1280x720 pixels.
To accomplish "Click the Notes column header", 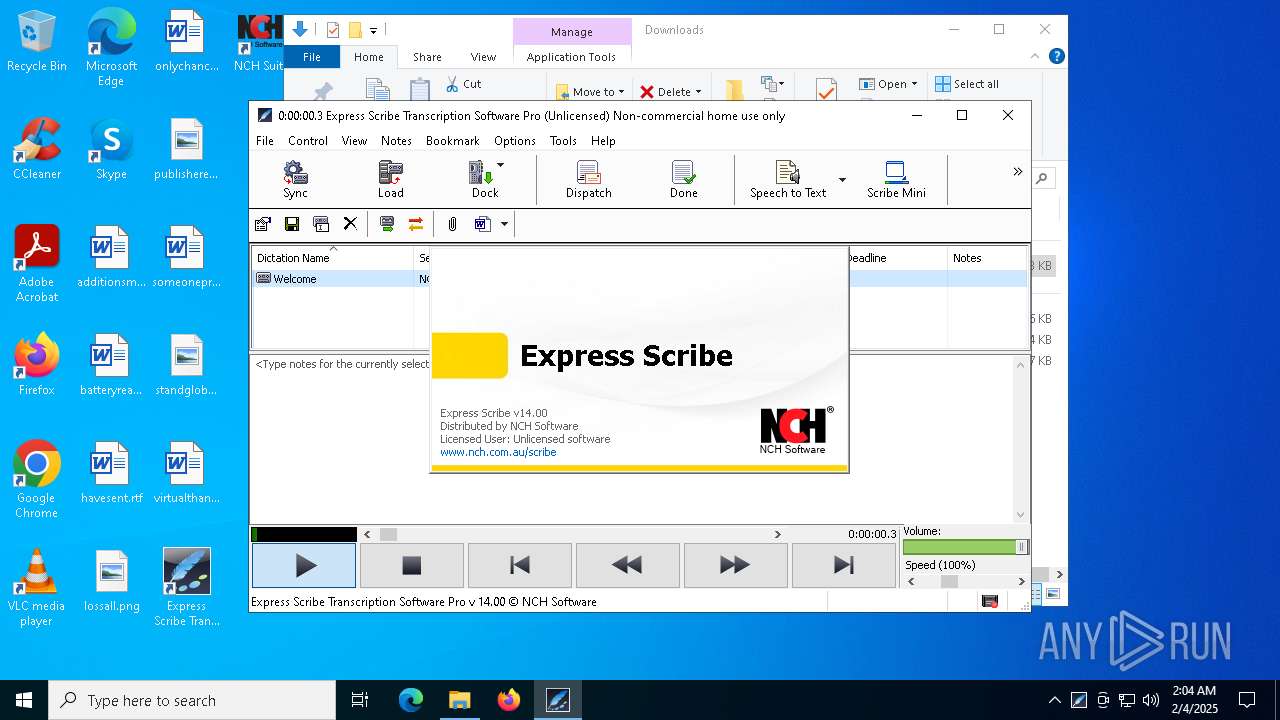I will (x=987, y=258).
